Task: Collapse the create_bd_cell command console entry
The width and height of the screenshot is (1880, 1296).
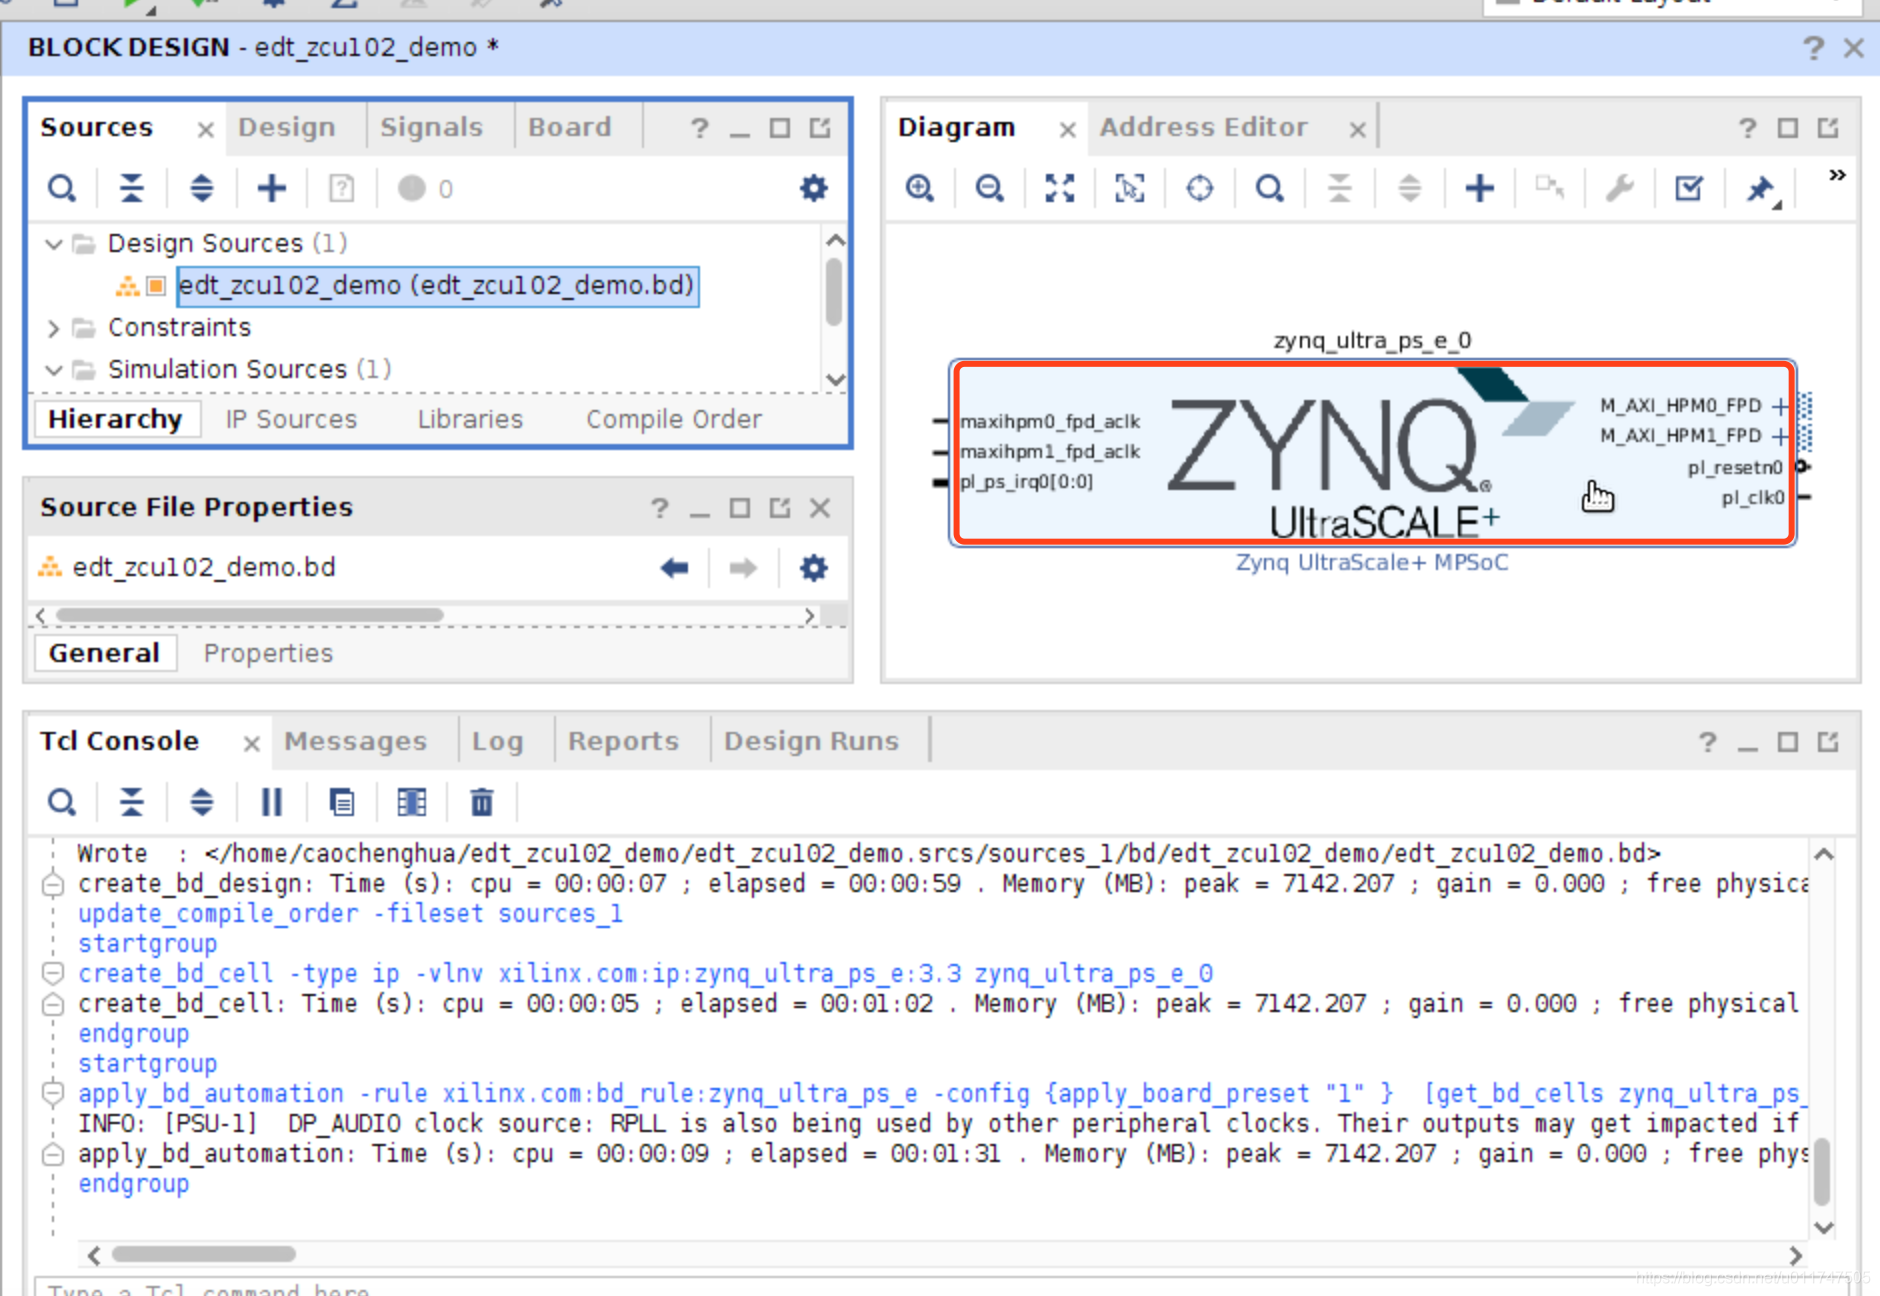Action: [x=53, y=972]
